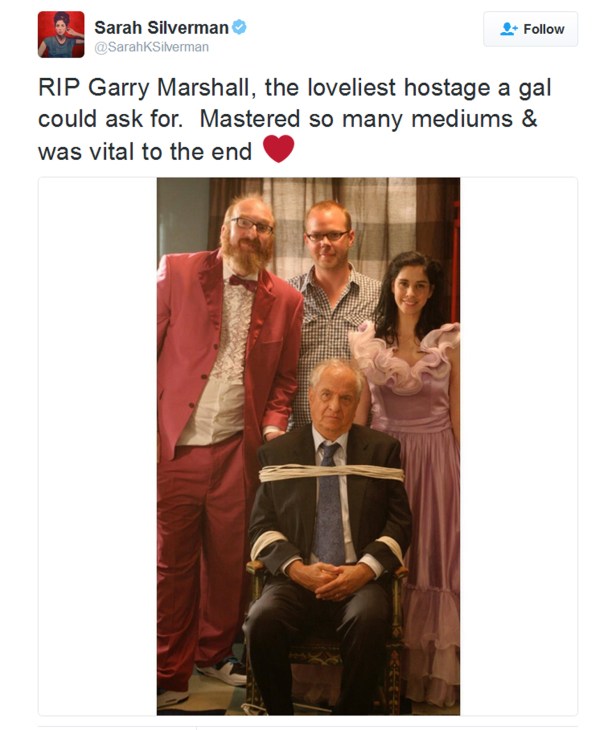Click the white rope around the chair

(x=332, y=473)
